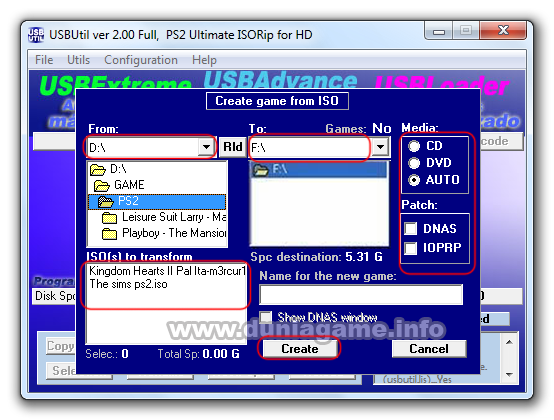Click the Create button

pos(300,349)
